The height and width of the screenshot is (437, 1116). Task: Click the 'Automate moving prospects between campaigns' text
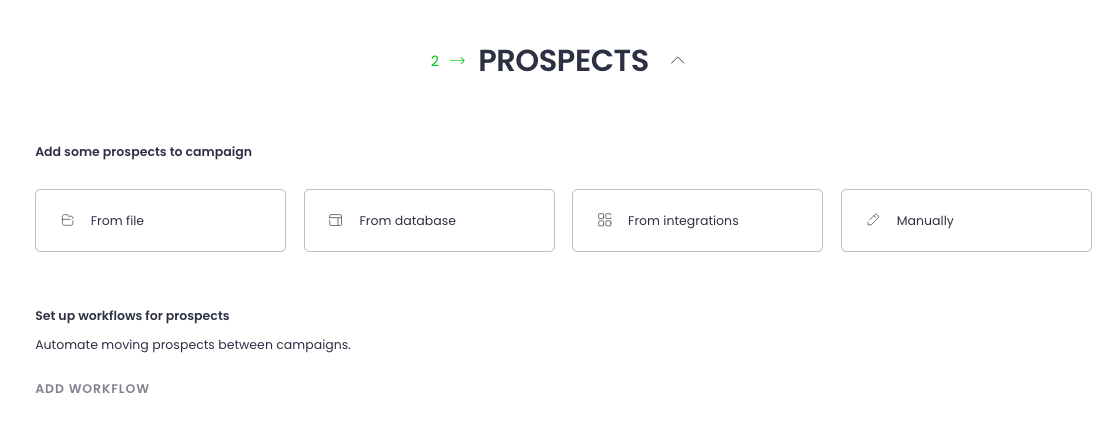(x=193, y=345)
